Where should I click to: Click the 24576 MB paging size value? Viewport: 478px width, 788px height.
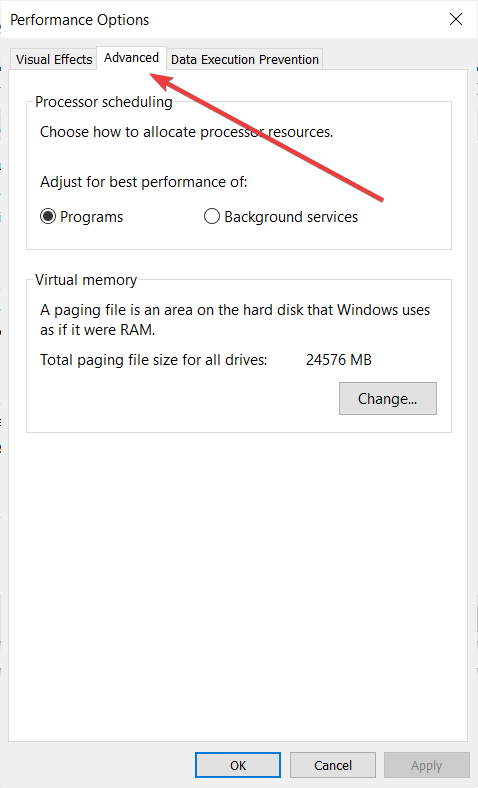point(339,360)
